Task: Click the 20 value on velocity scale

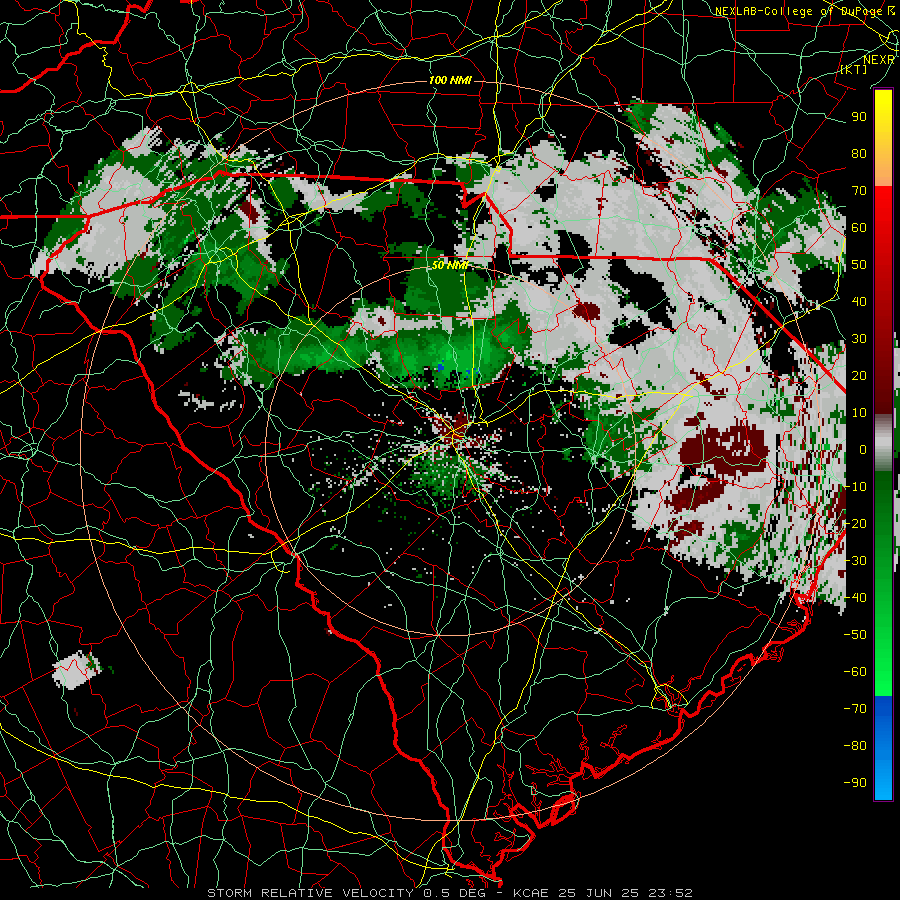Action: point(859,376)
